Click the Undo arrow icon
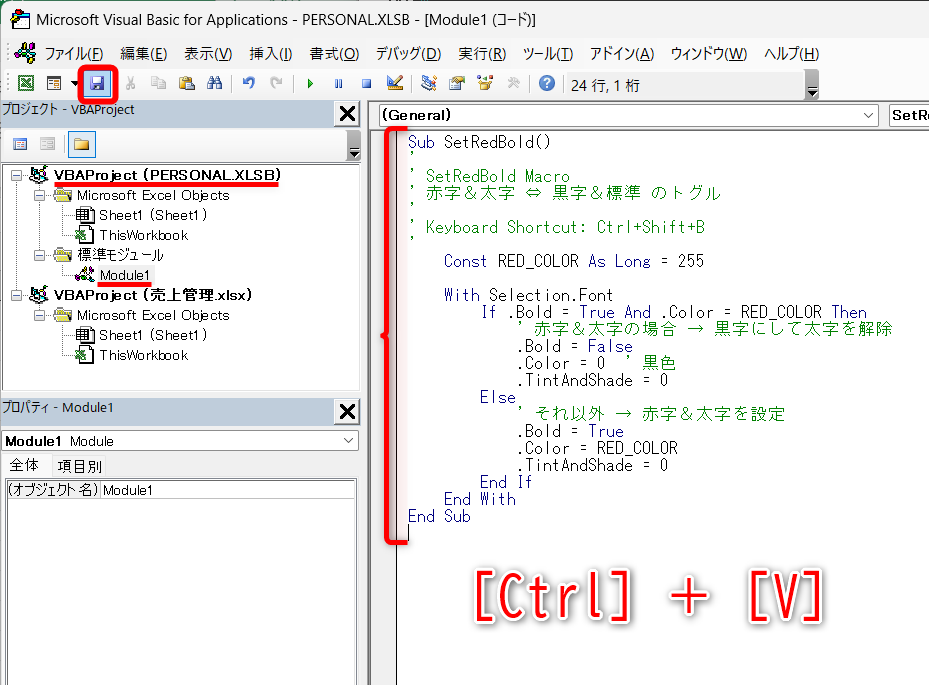This screenshot has height=685, width=929. coord(249,83)
